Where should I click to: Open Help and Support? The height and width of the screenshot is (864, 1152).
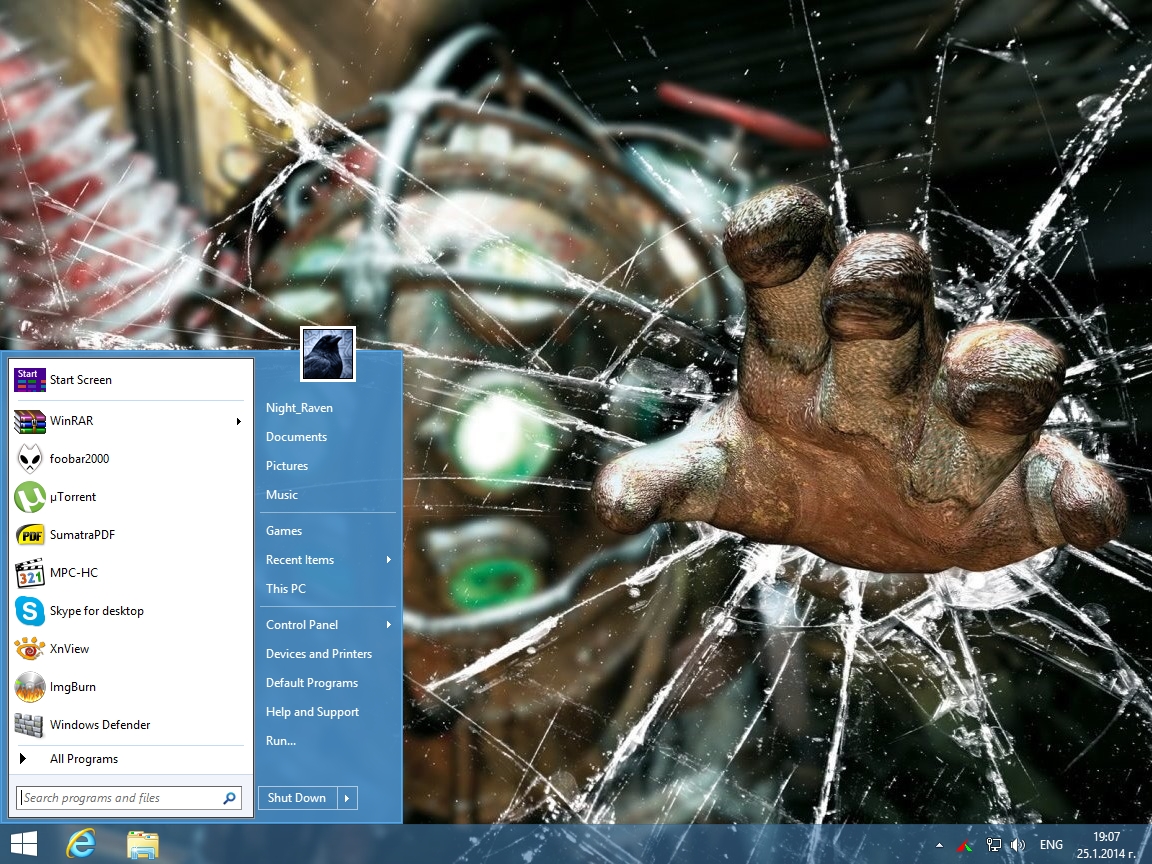(x=312, y=712)
